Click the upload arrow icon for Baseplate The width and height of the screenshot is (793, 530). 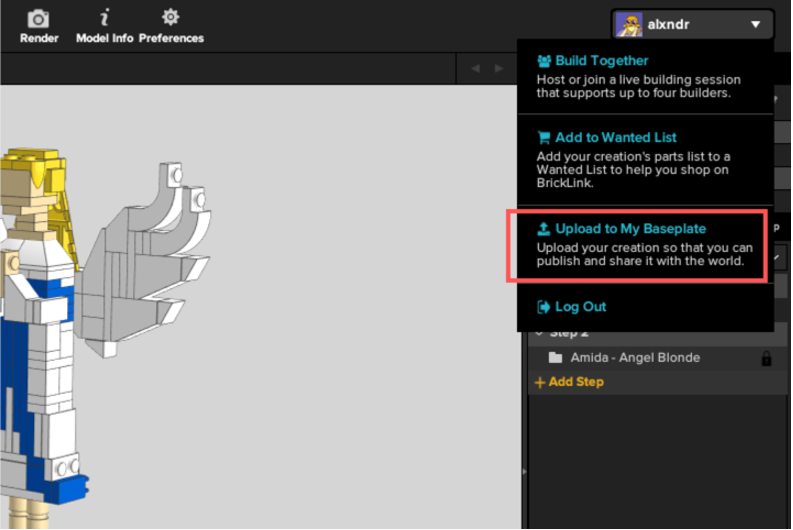coord(544,229)
